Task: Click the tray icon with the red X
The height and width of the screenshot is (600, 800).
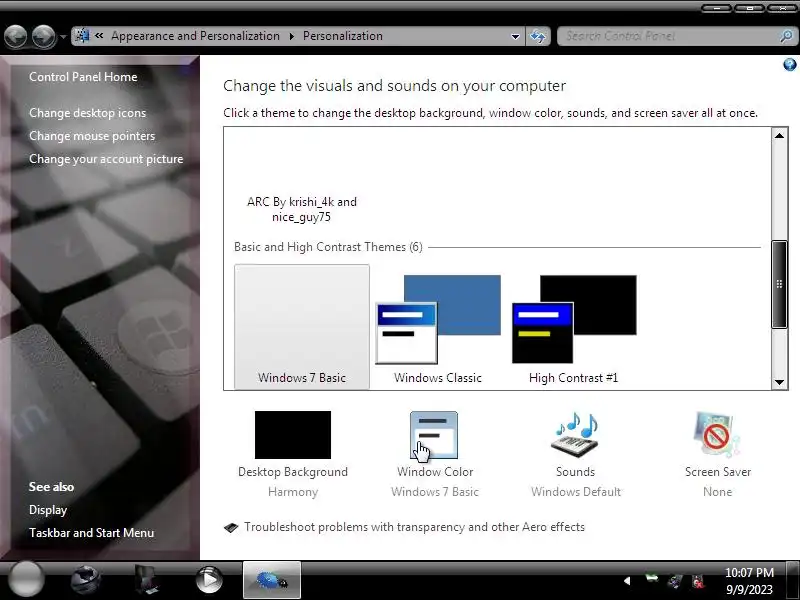Action: [x=698, y=581]
